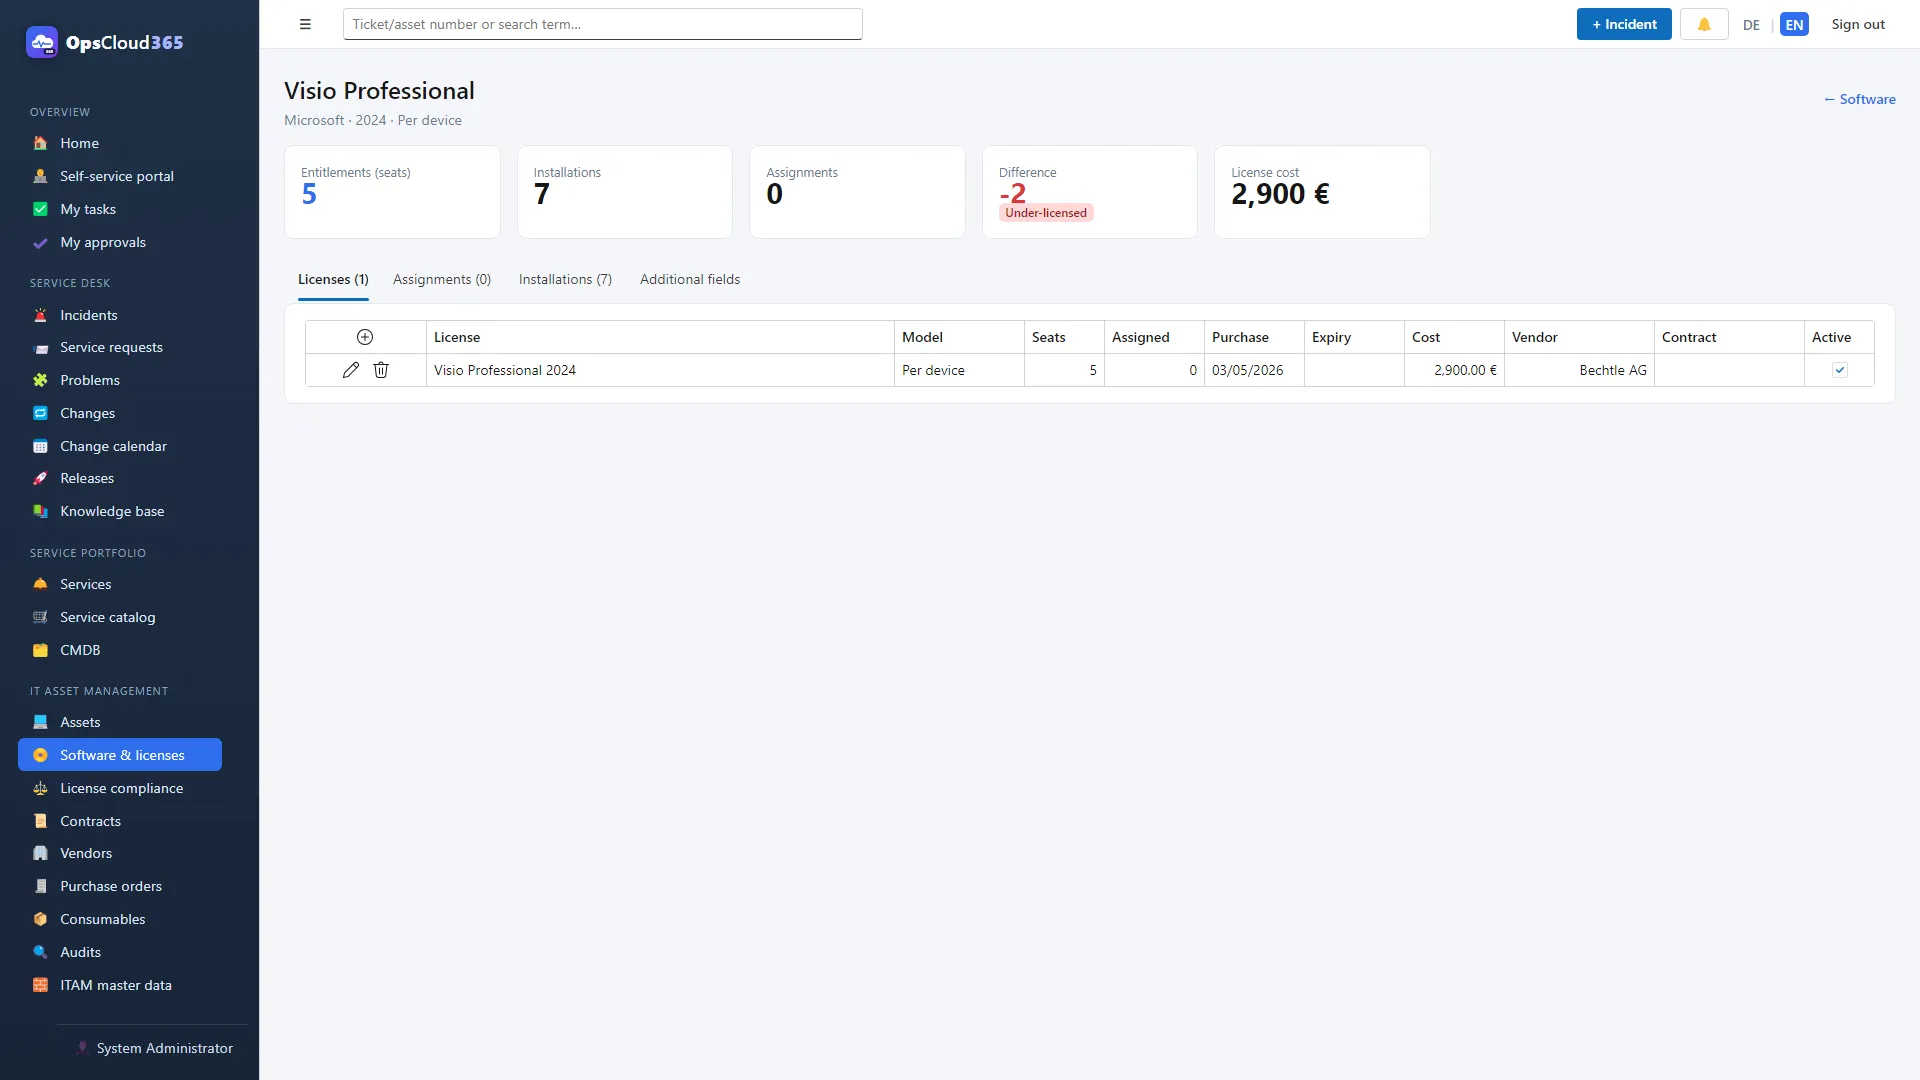Click the purchase date 03/05/2026
This screenshot has width=1920, height=1080.
[1247, 370]
